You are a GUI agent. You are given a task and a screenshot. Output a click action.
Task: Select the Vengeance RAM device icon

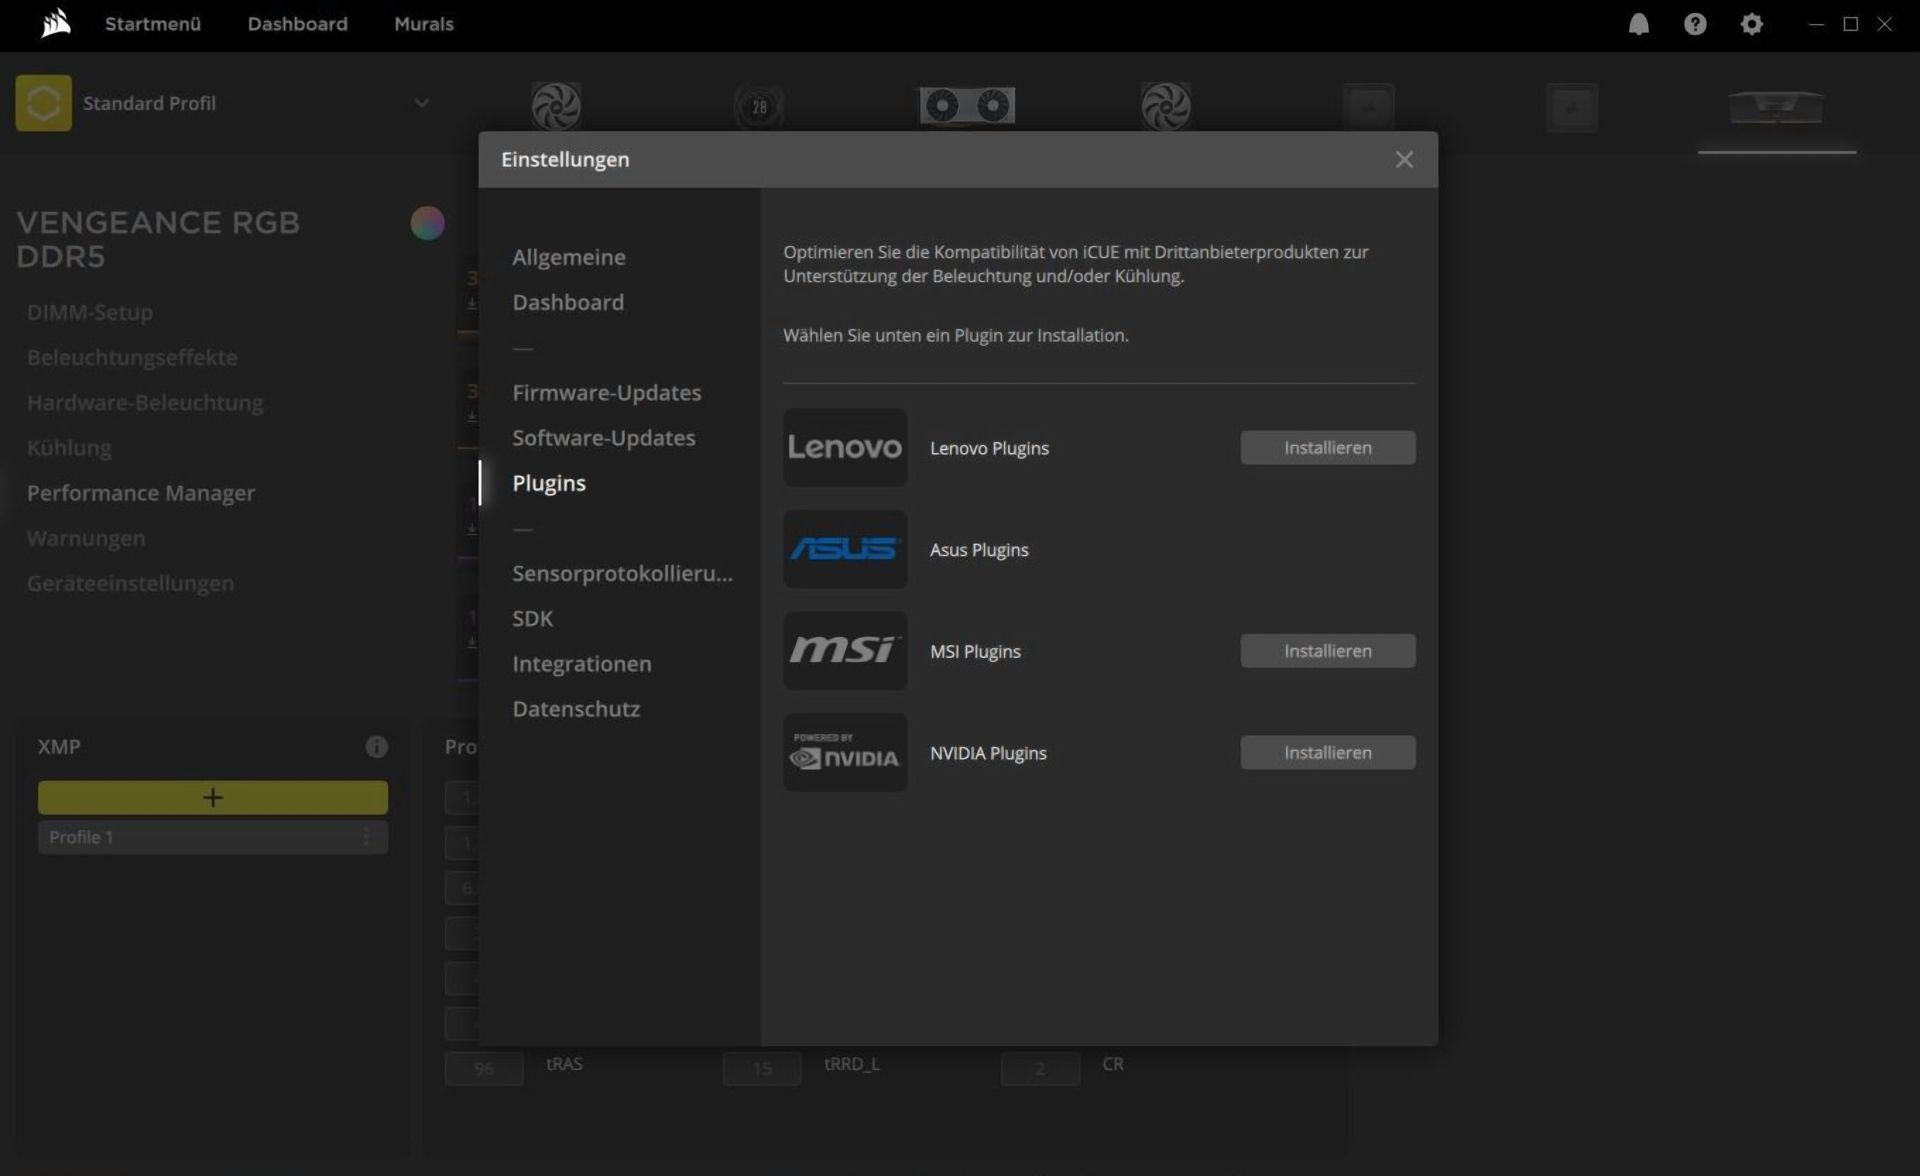pyautogui.click(x=1776, y=106)
